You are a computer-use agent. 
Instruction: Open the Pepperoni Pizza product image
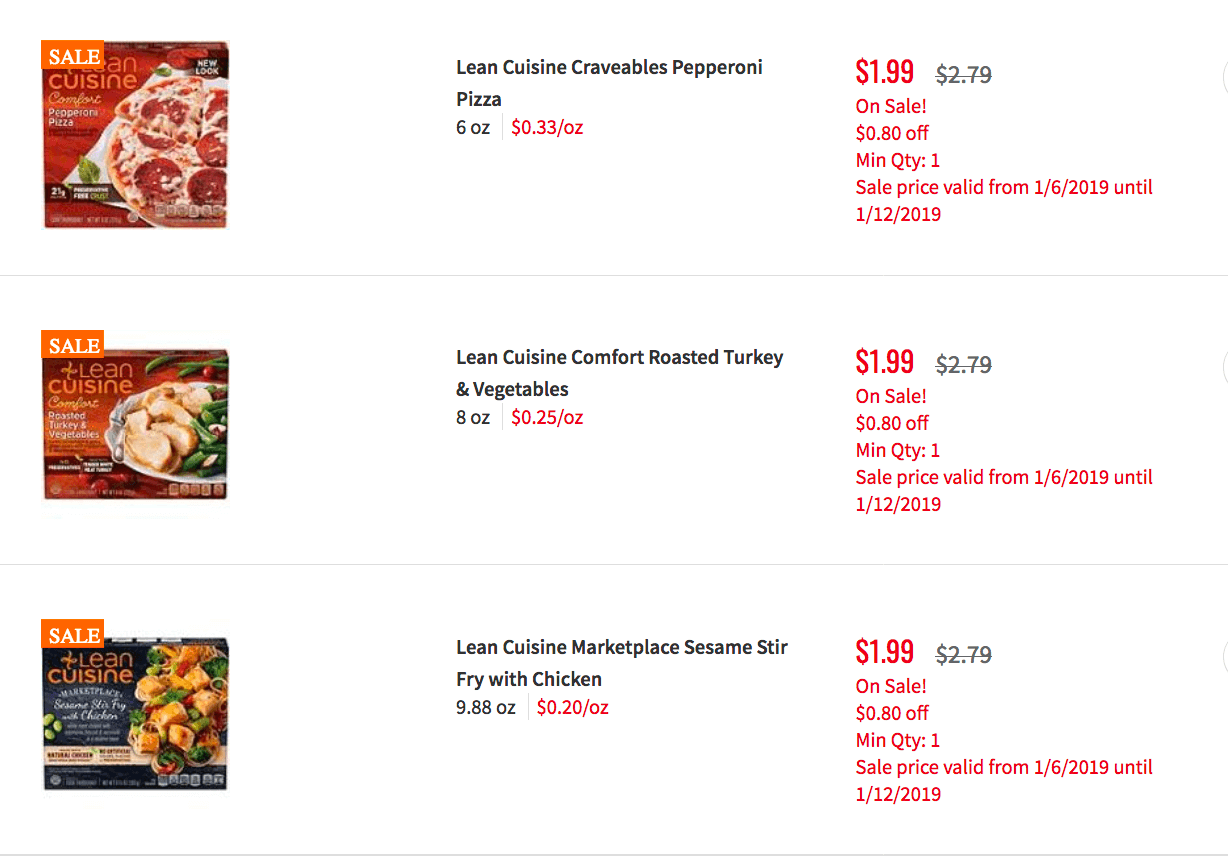click(x=136, y=135)
